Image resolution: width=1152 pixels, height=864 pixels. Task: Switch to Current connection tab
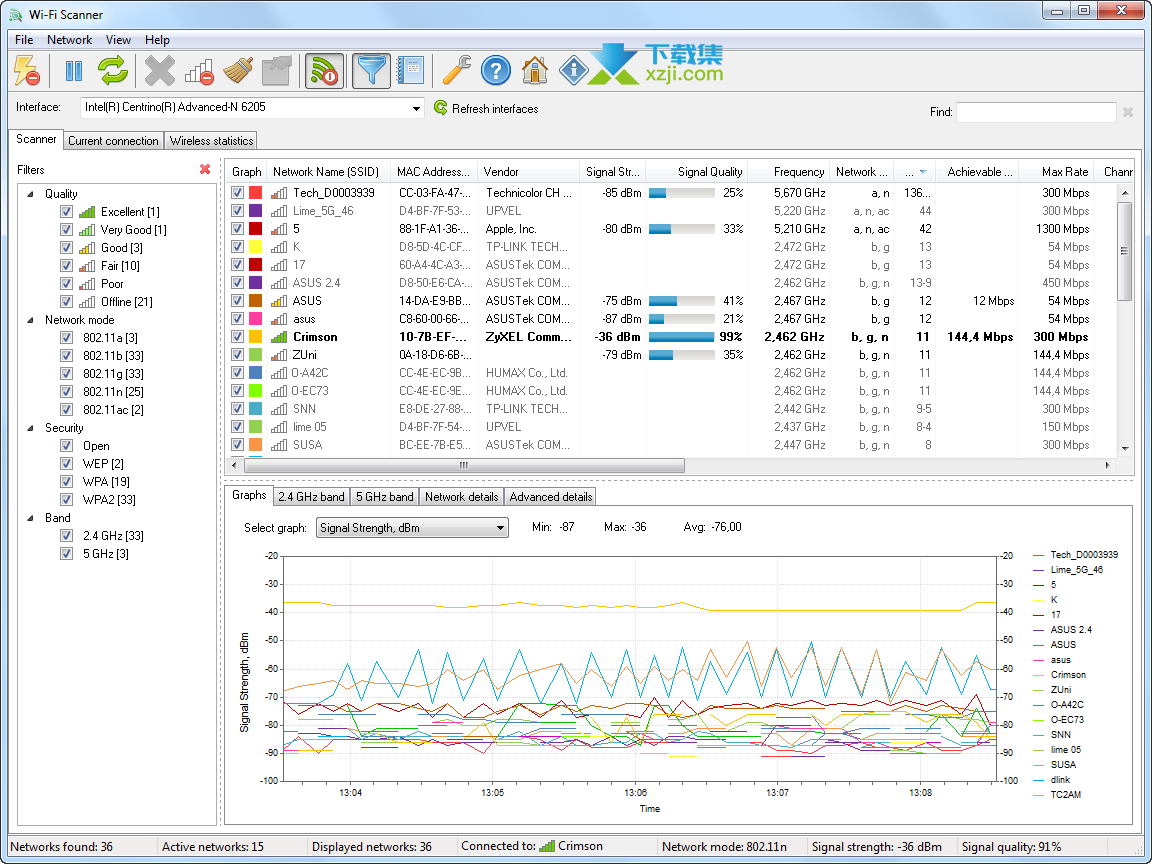coord(113,141)
